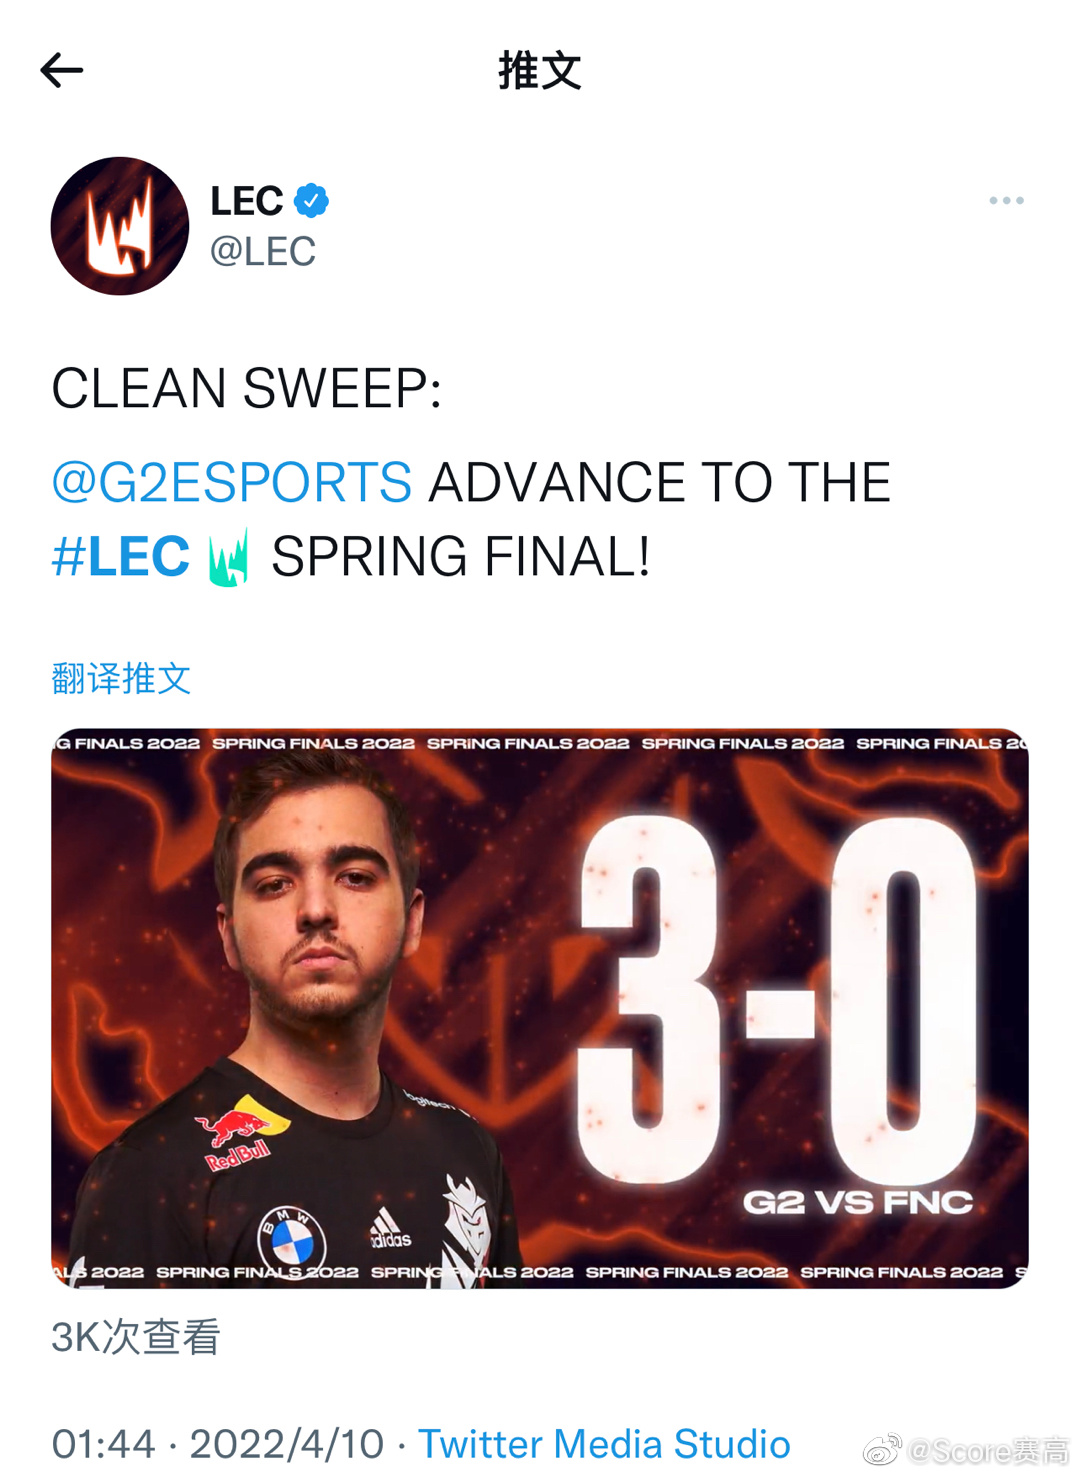Open the 3-0 score tweet image

pos(540,1008)
